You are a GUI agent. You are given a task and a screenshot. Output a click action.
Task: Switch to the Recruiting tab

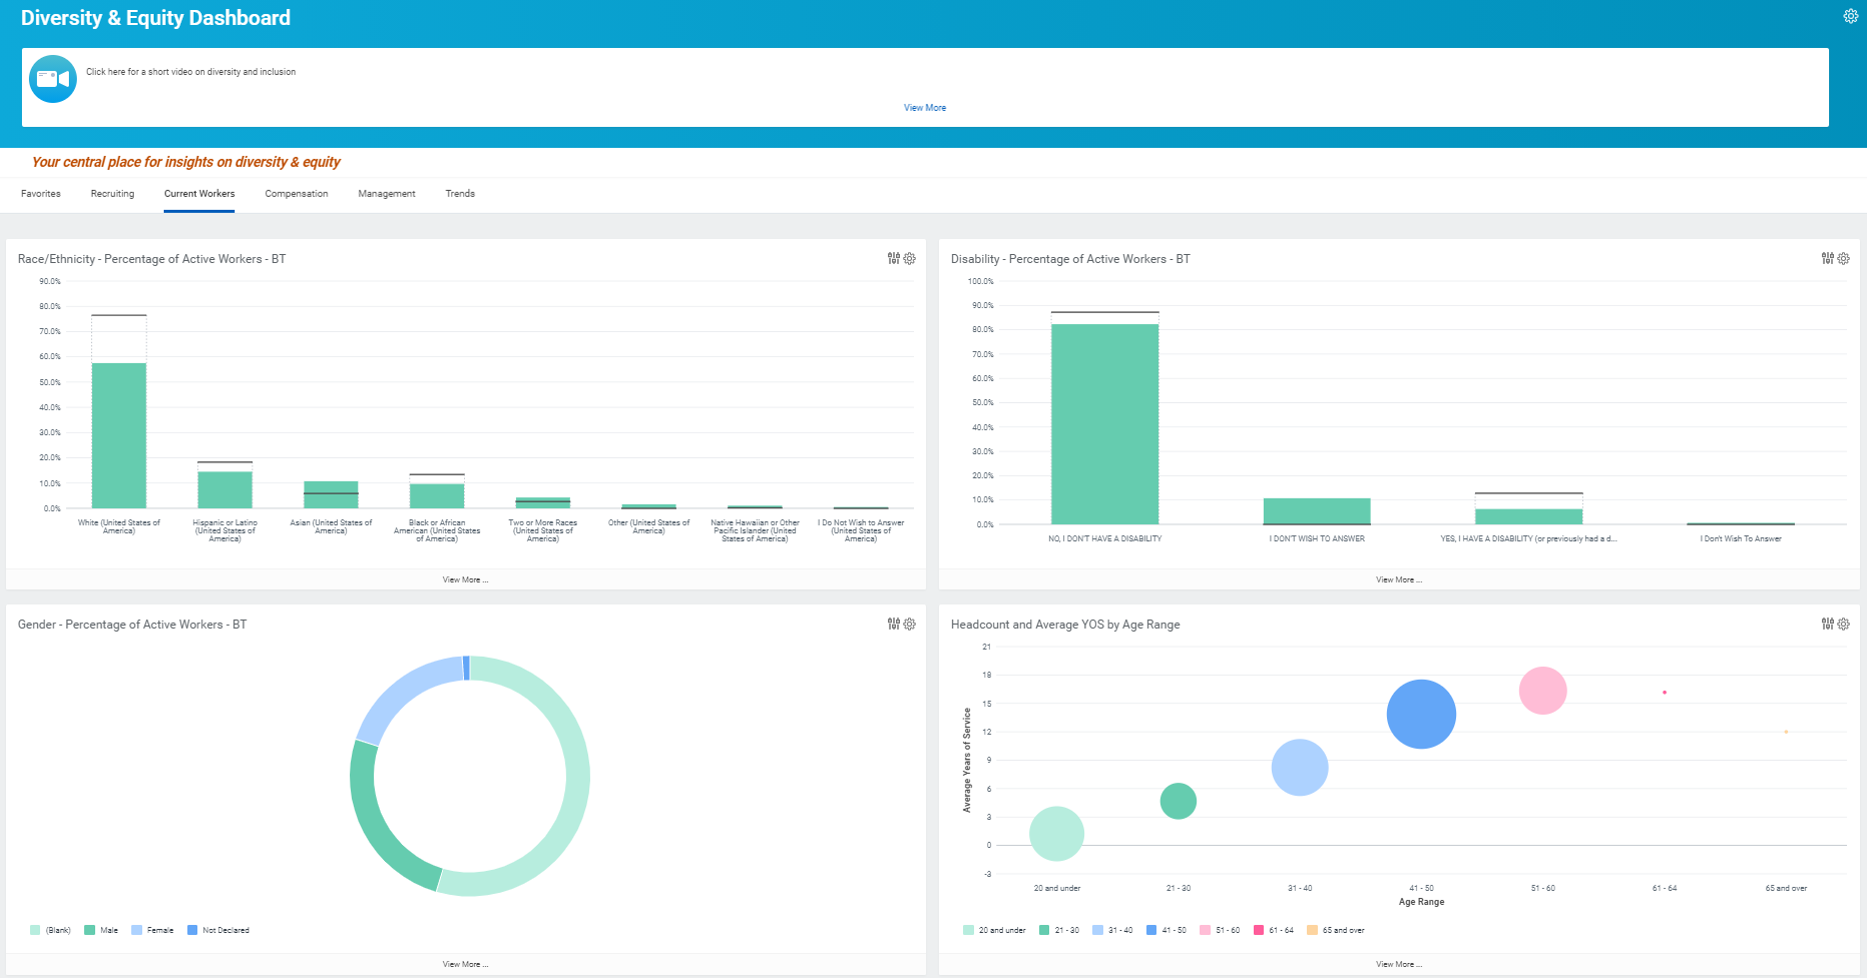111,193
